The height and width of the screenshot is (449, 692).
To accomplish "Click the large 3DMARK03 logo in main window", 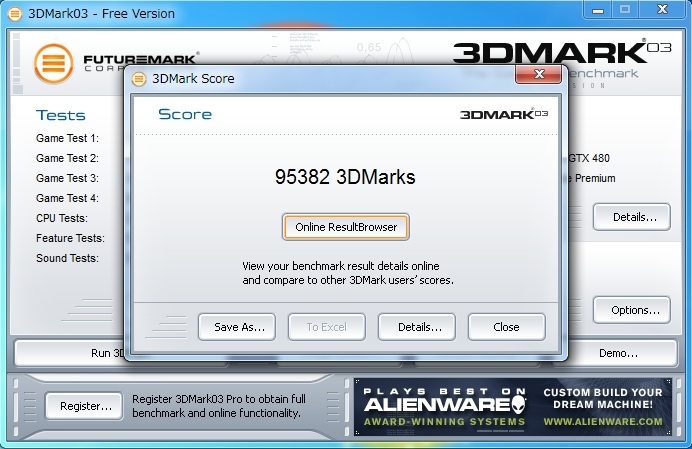I will pos(562,53).
